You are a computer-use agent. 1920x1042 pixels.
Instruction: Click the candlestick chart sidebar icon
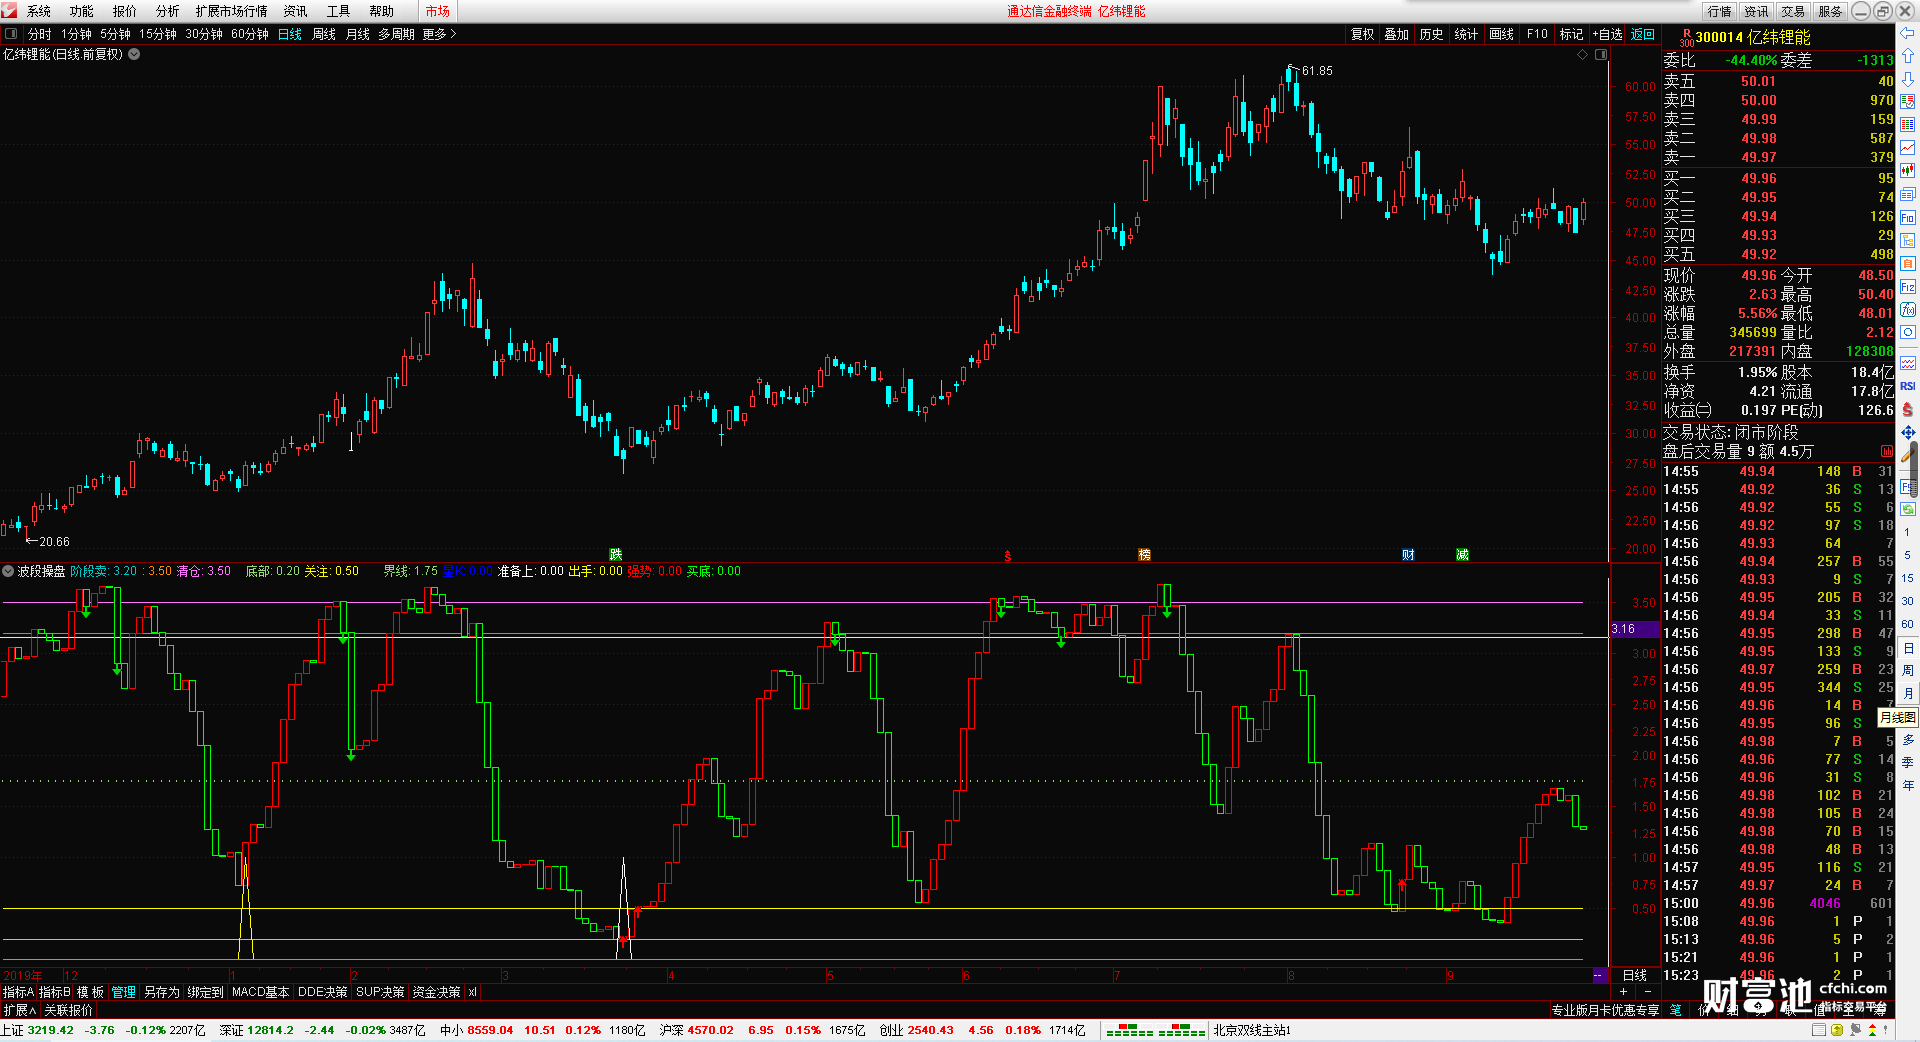pyautogui.click(x=1908, y=171)
